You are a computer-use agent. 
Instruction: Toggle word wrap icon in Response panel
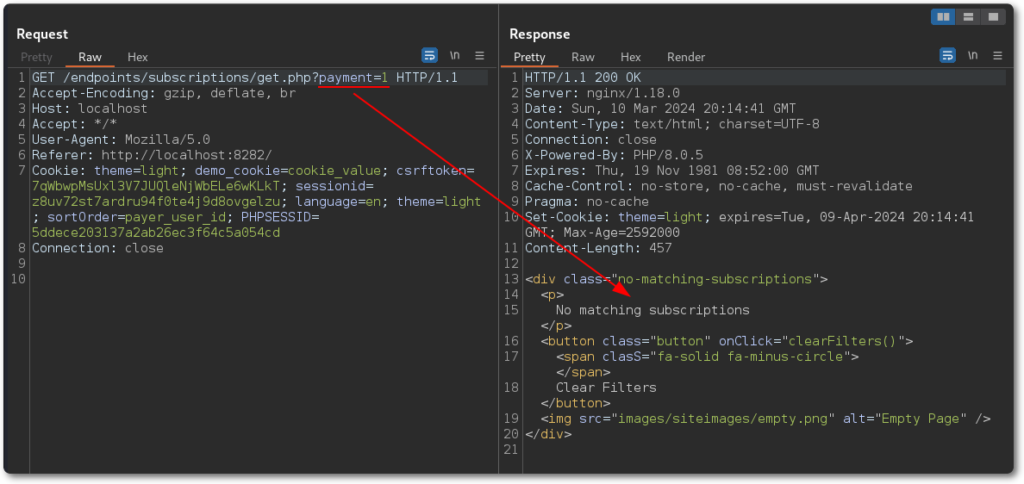pos(947,56)
